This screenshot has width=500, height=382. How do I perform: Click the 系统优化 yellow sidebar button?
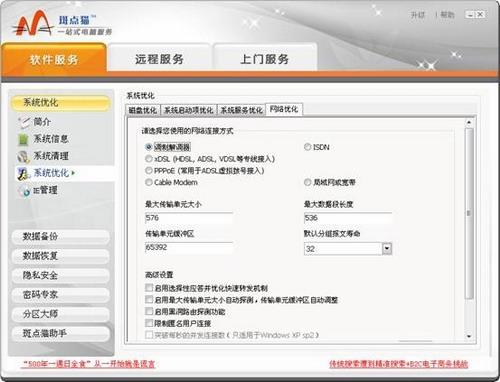click(x=61, y=103)
